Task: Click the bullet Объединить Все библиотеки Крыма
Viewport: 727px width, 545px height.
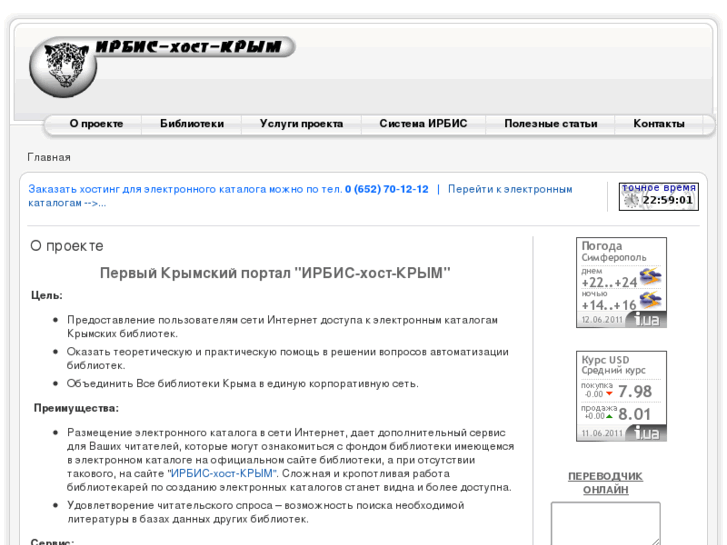Action: (x=242, y=384)
